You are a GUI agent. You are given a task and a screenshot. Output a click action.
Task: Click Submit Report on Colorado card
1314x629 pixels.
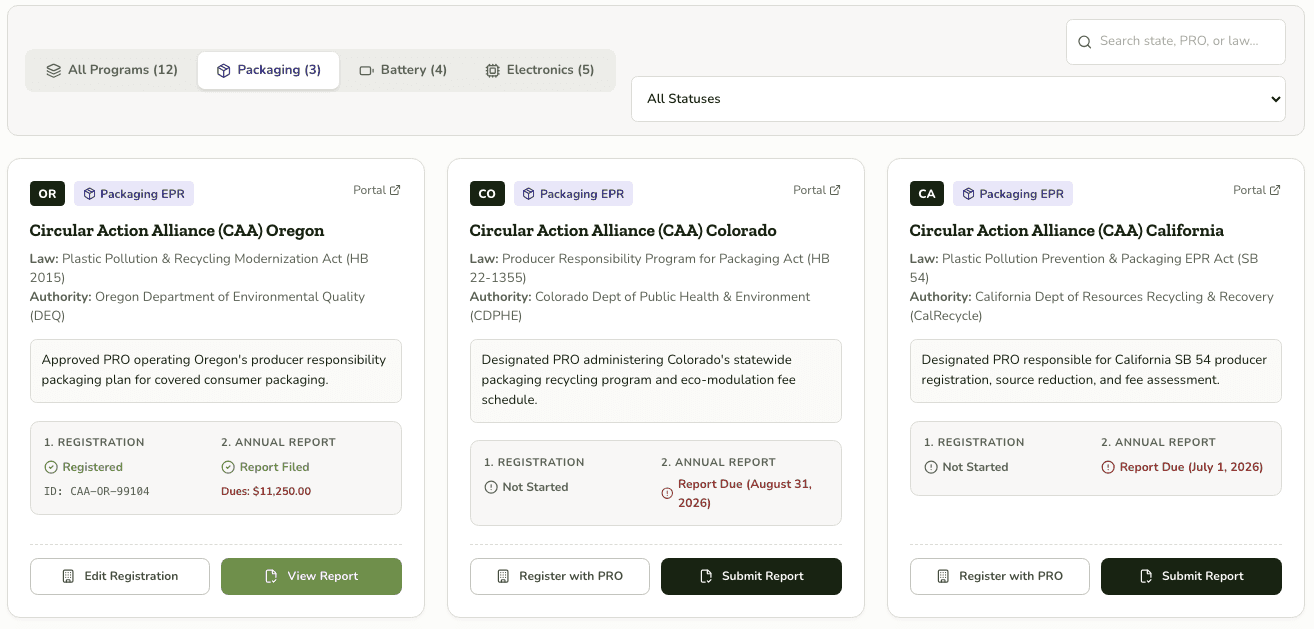pos(751,576)
